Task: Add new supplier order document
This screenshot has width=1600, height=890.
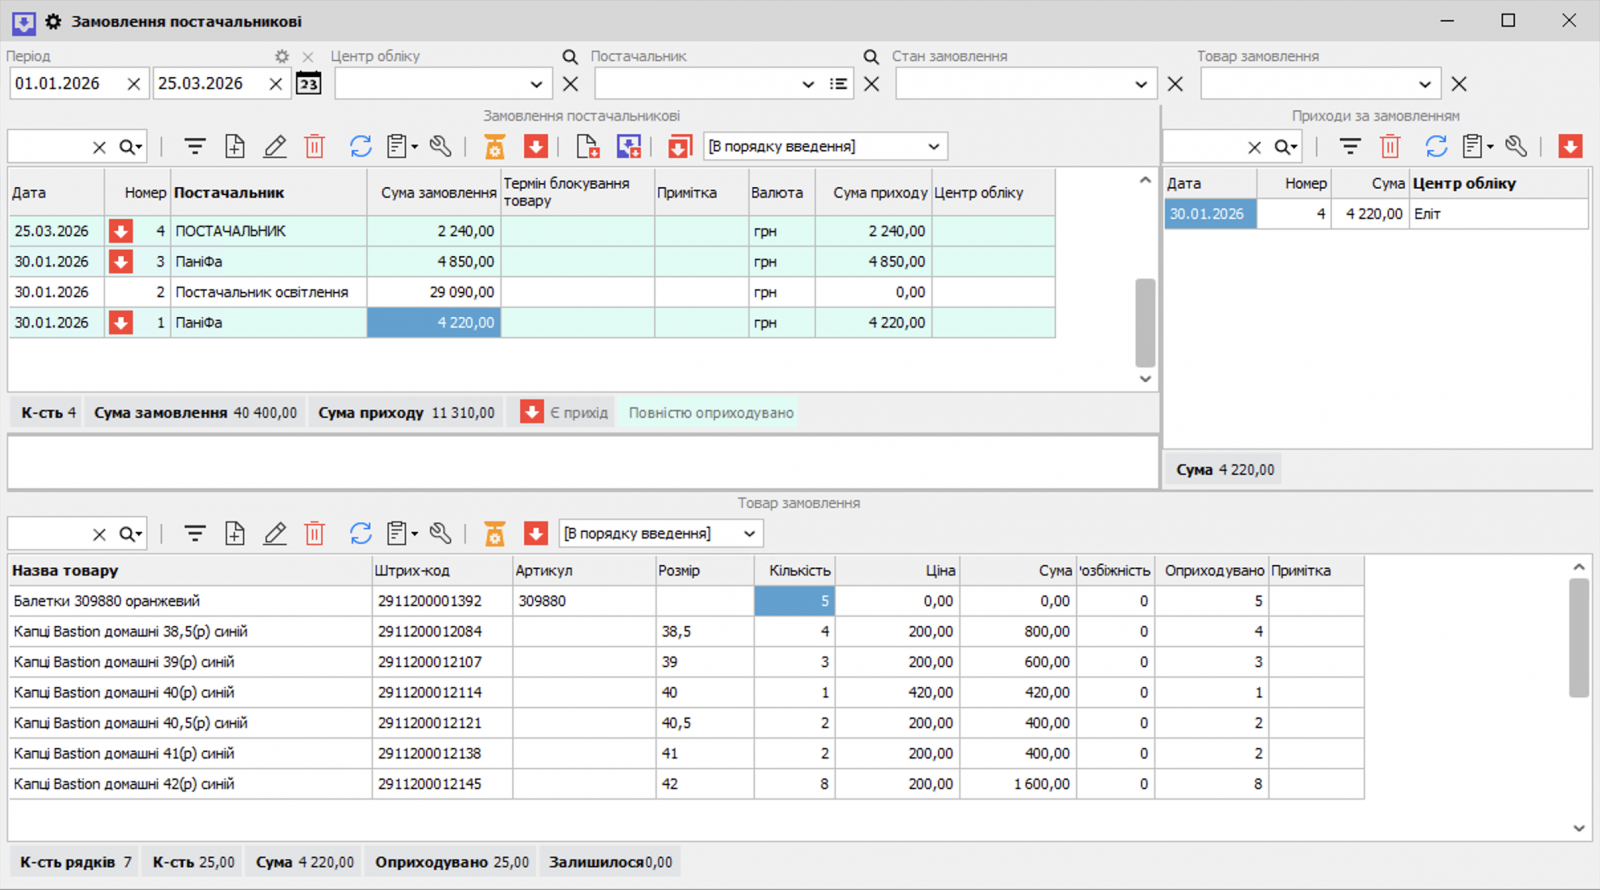Action: coord(235,147)
